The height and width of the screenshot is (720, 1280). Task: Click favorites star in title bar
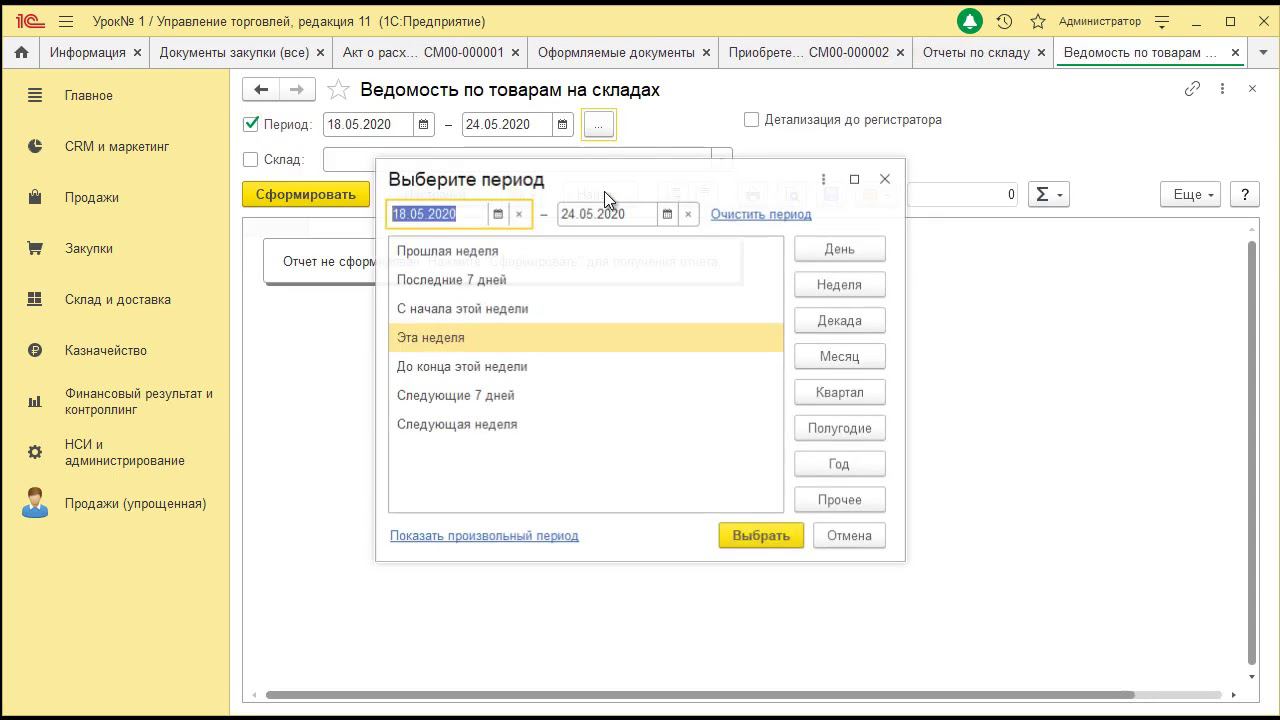1038,21
